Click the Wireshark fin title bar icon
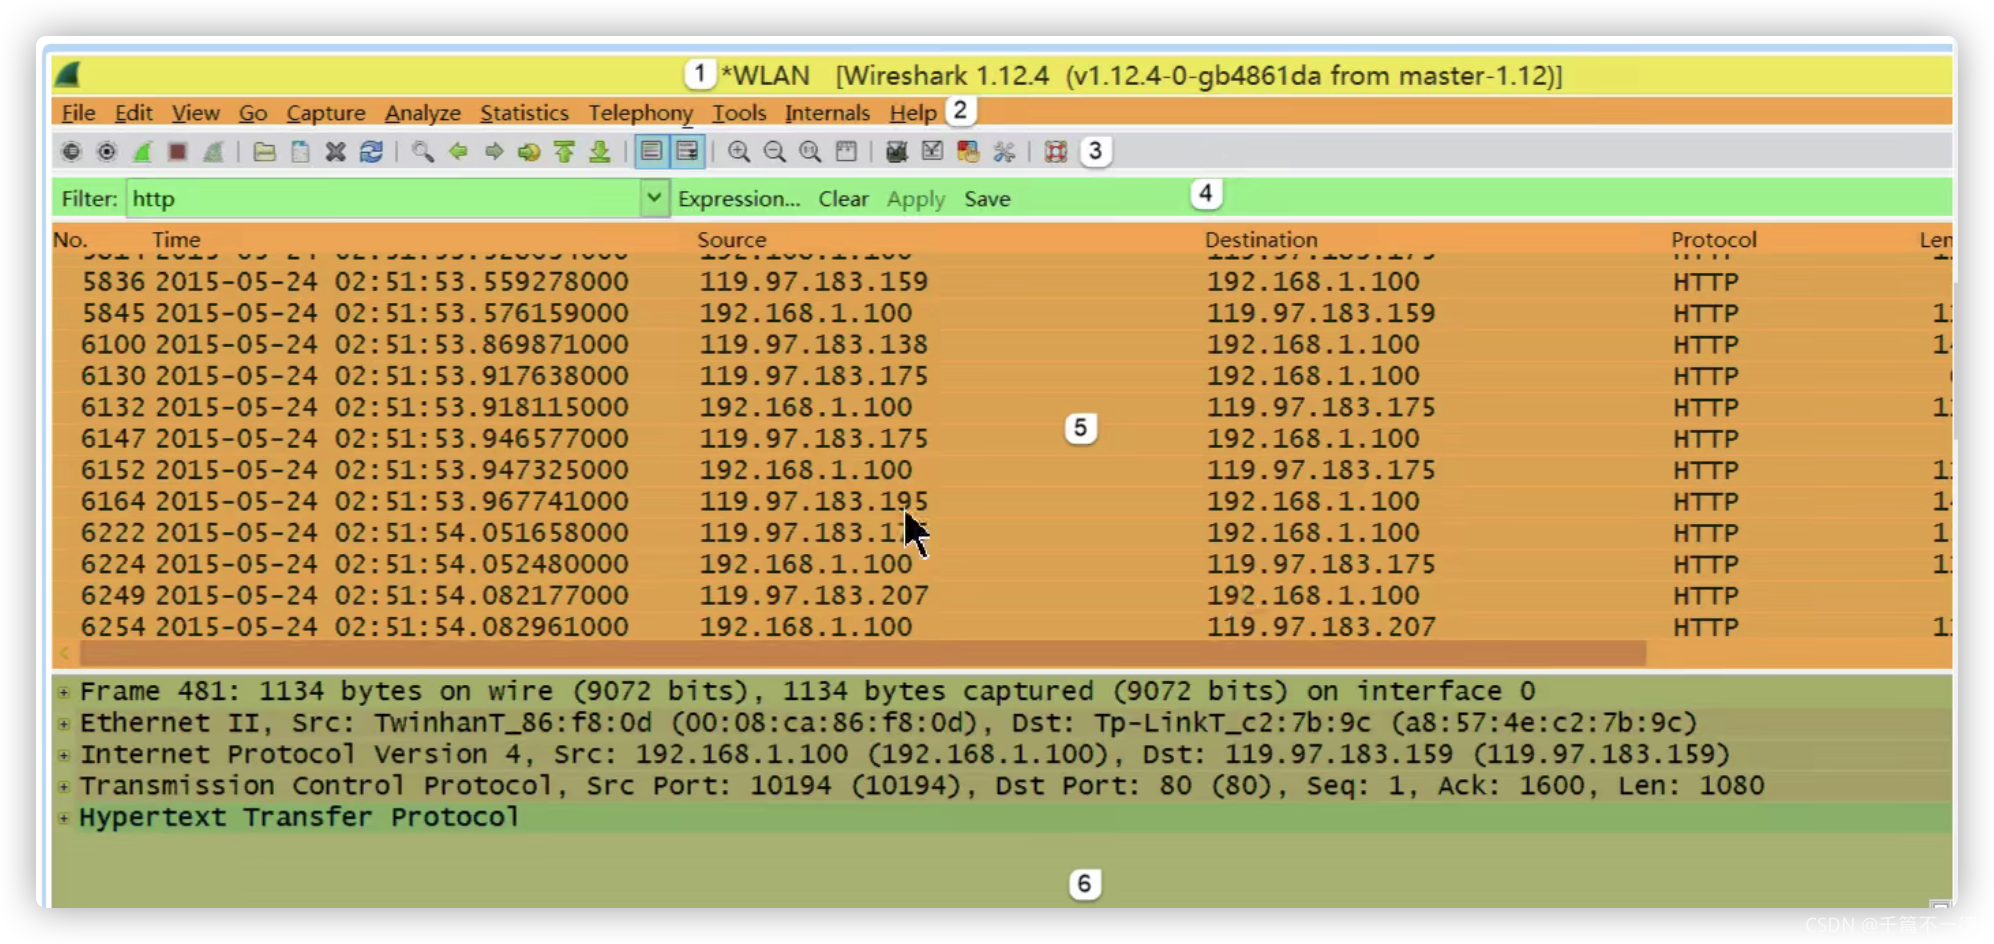 [x=68, y=75]
